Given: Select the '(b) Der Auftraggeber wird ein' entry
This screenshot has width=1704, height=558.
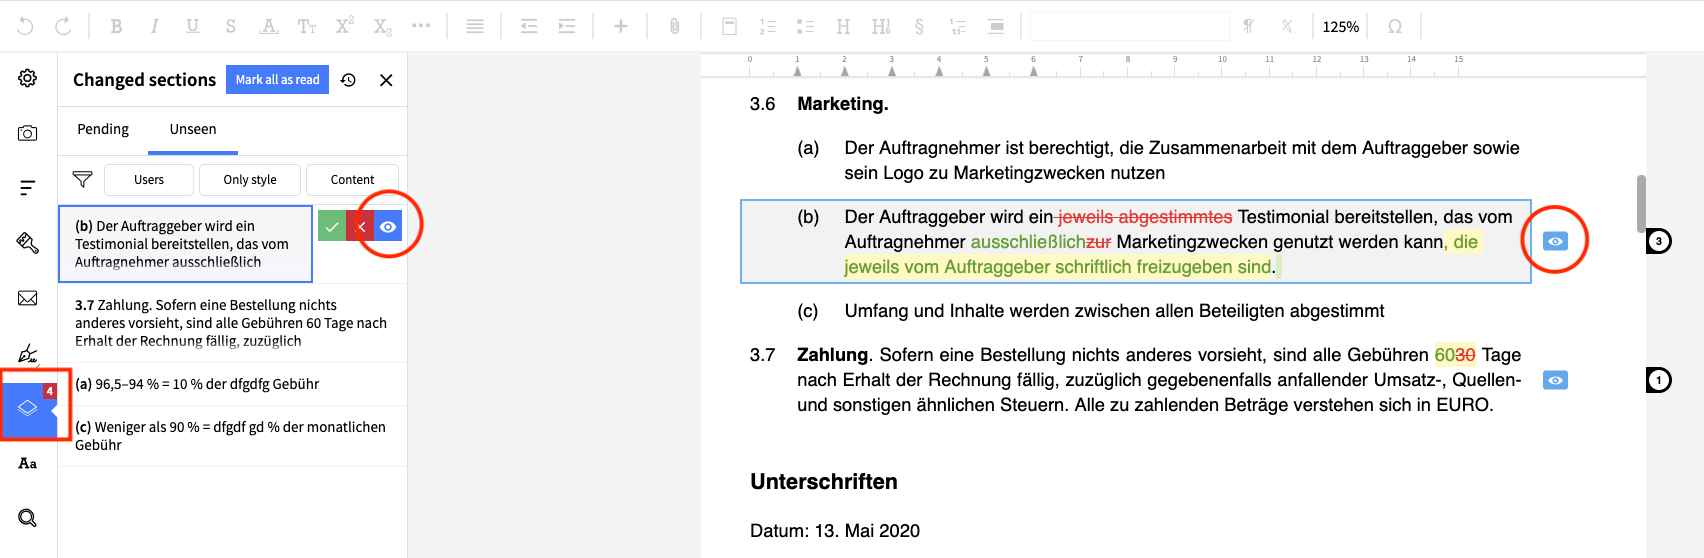Looking at the screenshot, I should [x=185, y=244].
